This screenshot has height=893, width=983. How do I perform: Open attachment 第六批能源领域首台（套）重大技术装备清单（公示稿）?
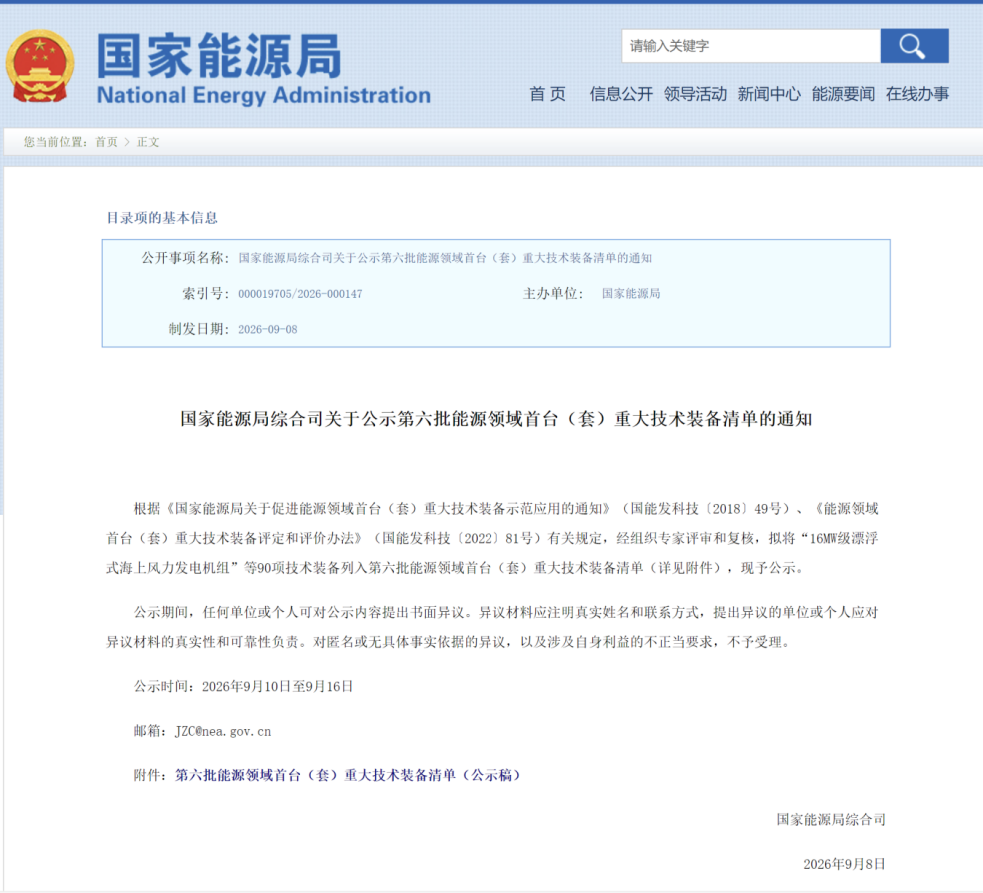[347, 775]
